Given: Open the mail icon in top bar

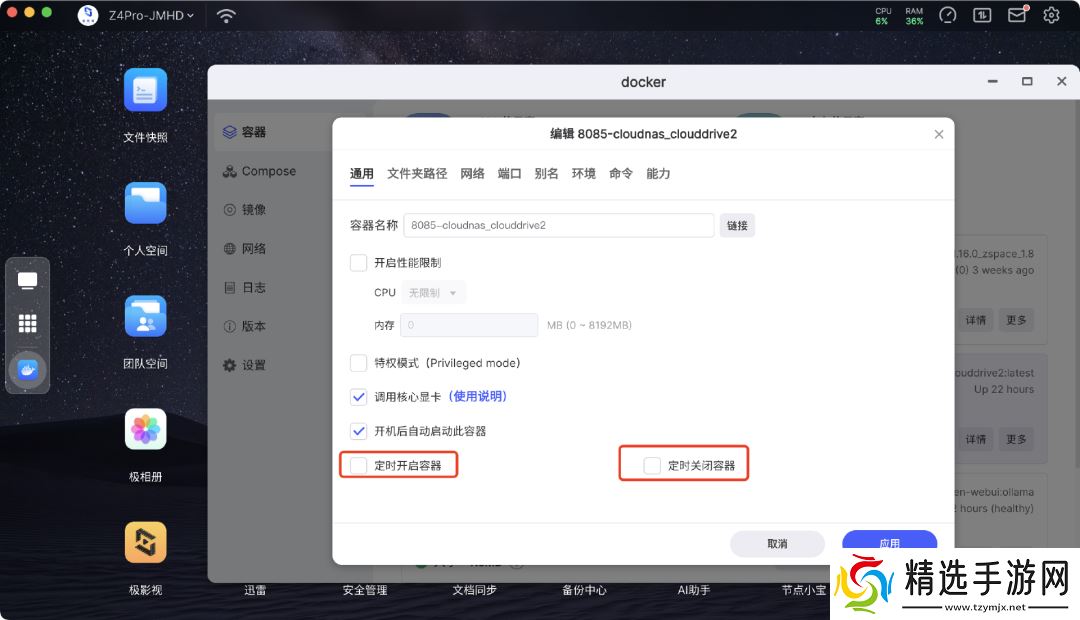Looking at the screenshot, I should pyautogui.click(x=1017, y=15).
